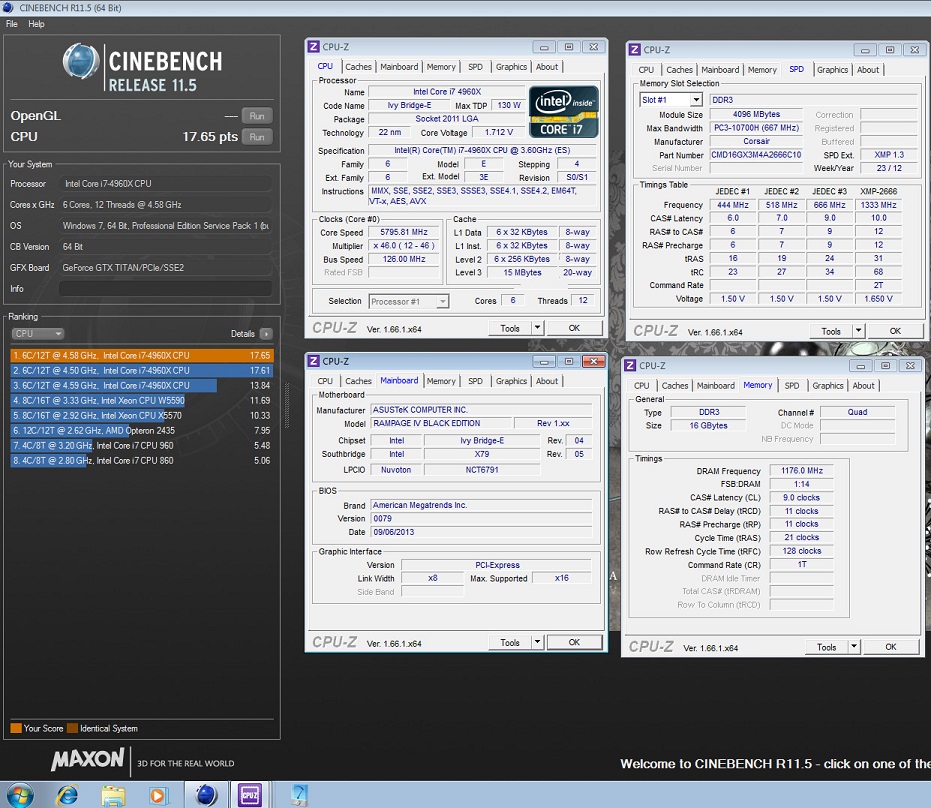The image size is (931, 808).
Task: Open Memory tab in top-left CPU-Z window
Action: tap(441, 67)
